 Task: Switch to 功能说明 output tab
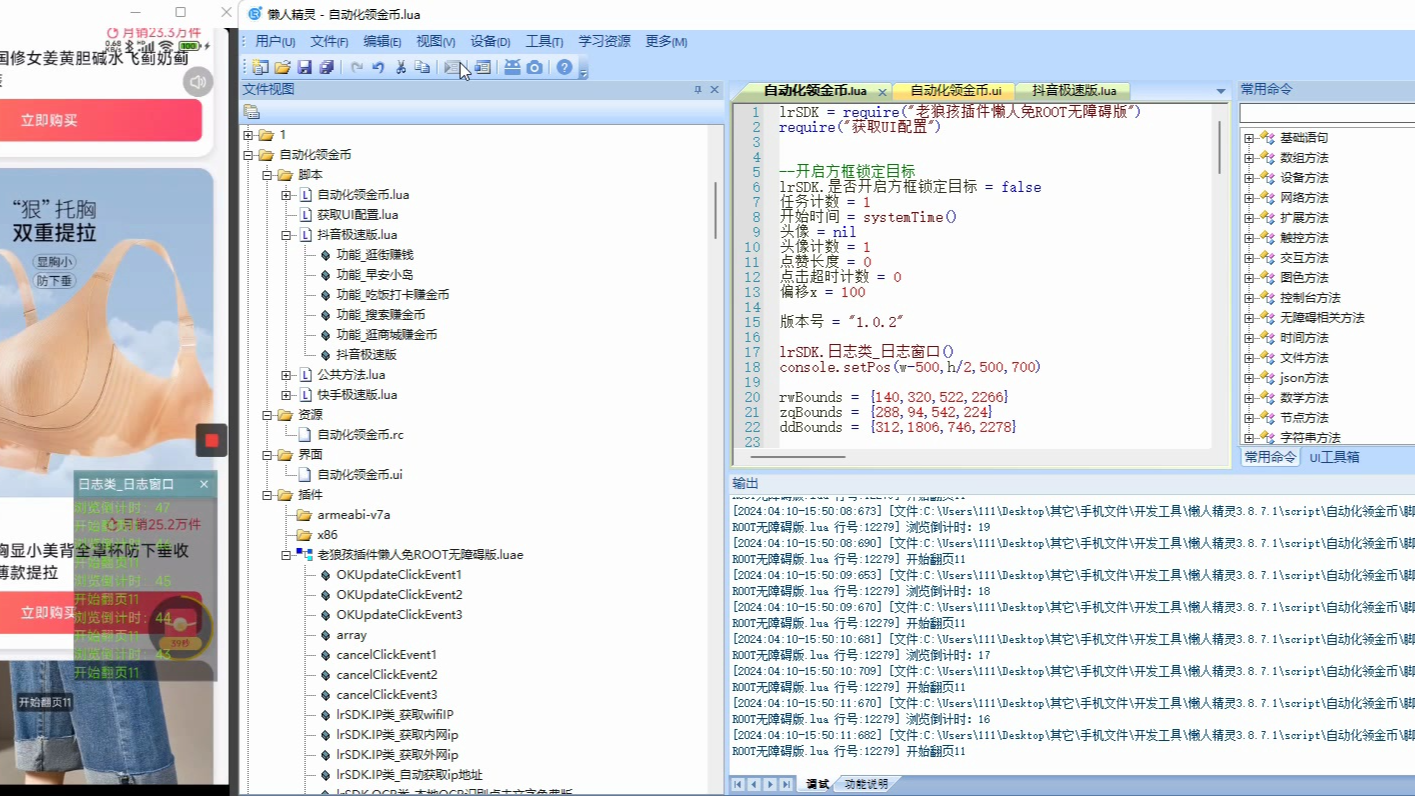[x=866, y=785]
